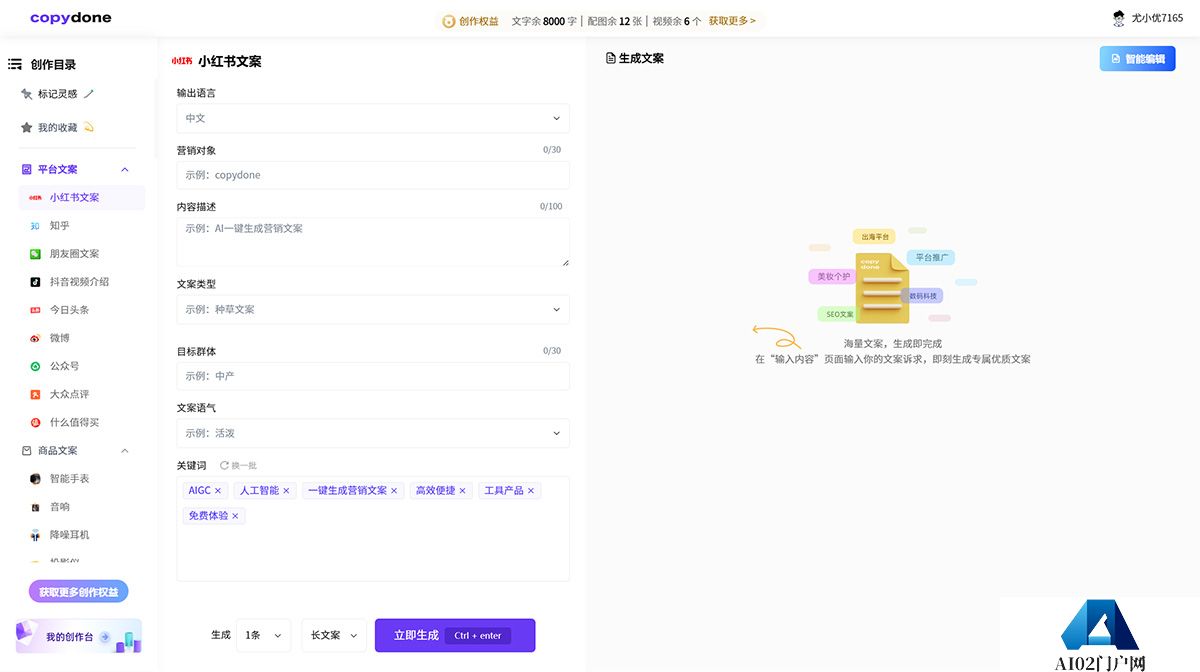Screen dimensions: 1200x672
Task: Click the 生成文案 document icon
Action: coord(611,58)
